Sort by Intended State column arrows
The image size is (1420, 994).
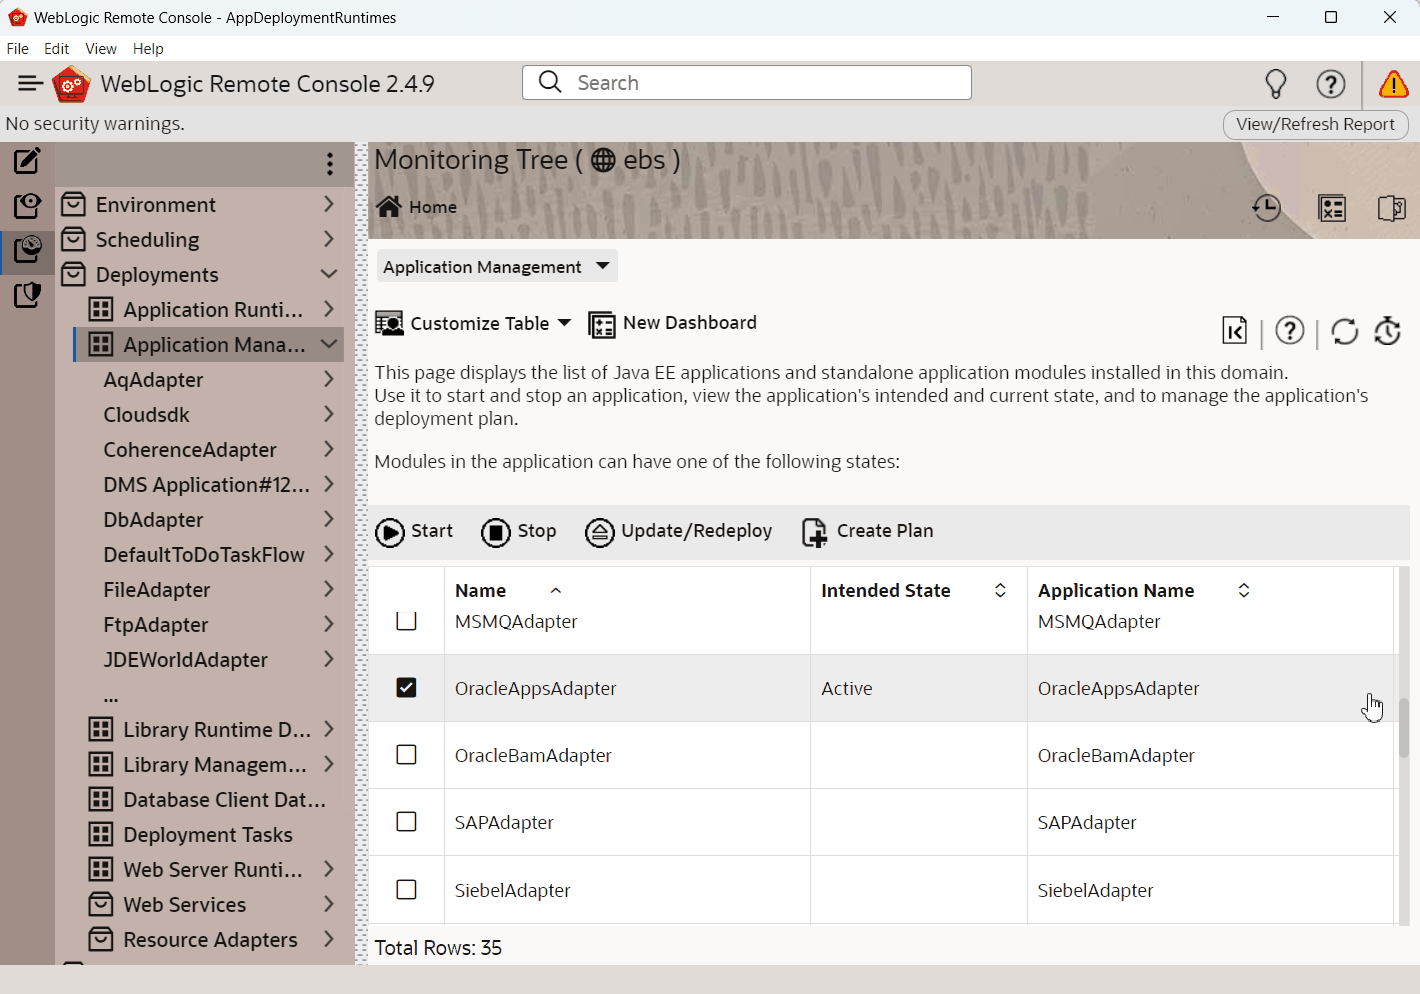[x=1000, y=590]
